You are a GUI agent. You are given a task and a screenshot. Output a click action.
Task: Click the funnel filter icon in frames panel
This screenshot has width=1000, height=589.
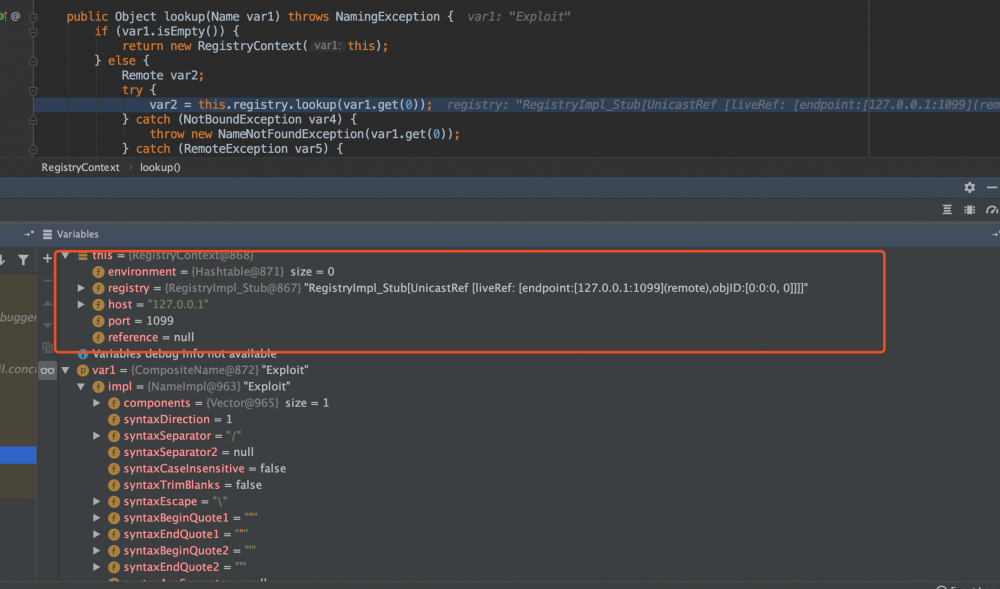pyautogui.click(x=24, y=259)
